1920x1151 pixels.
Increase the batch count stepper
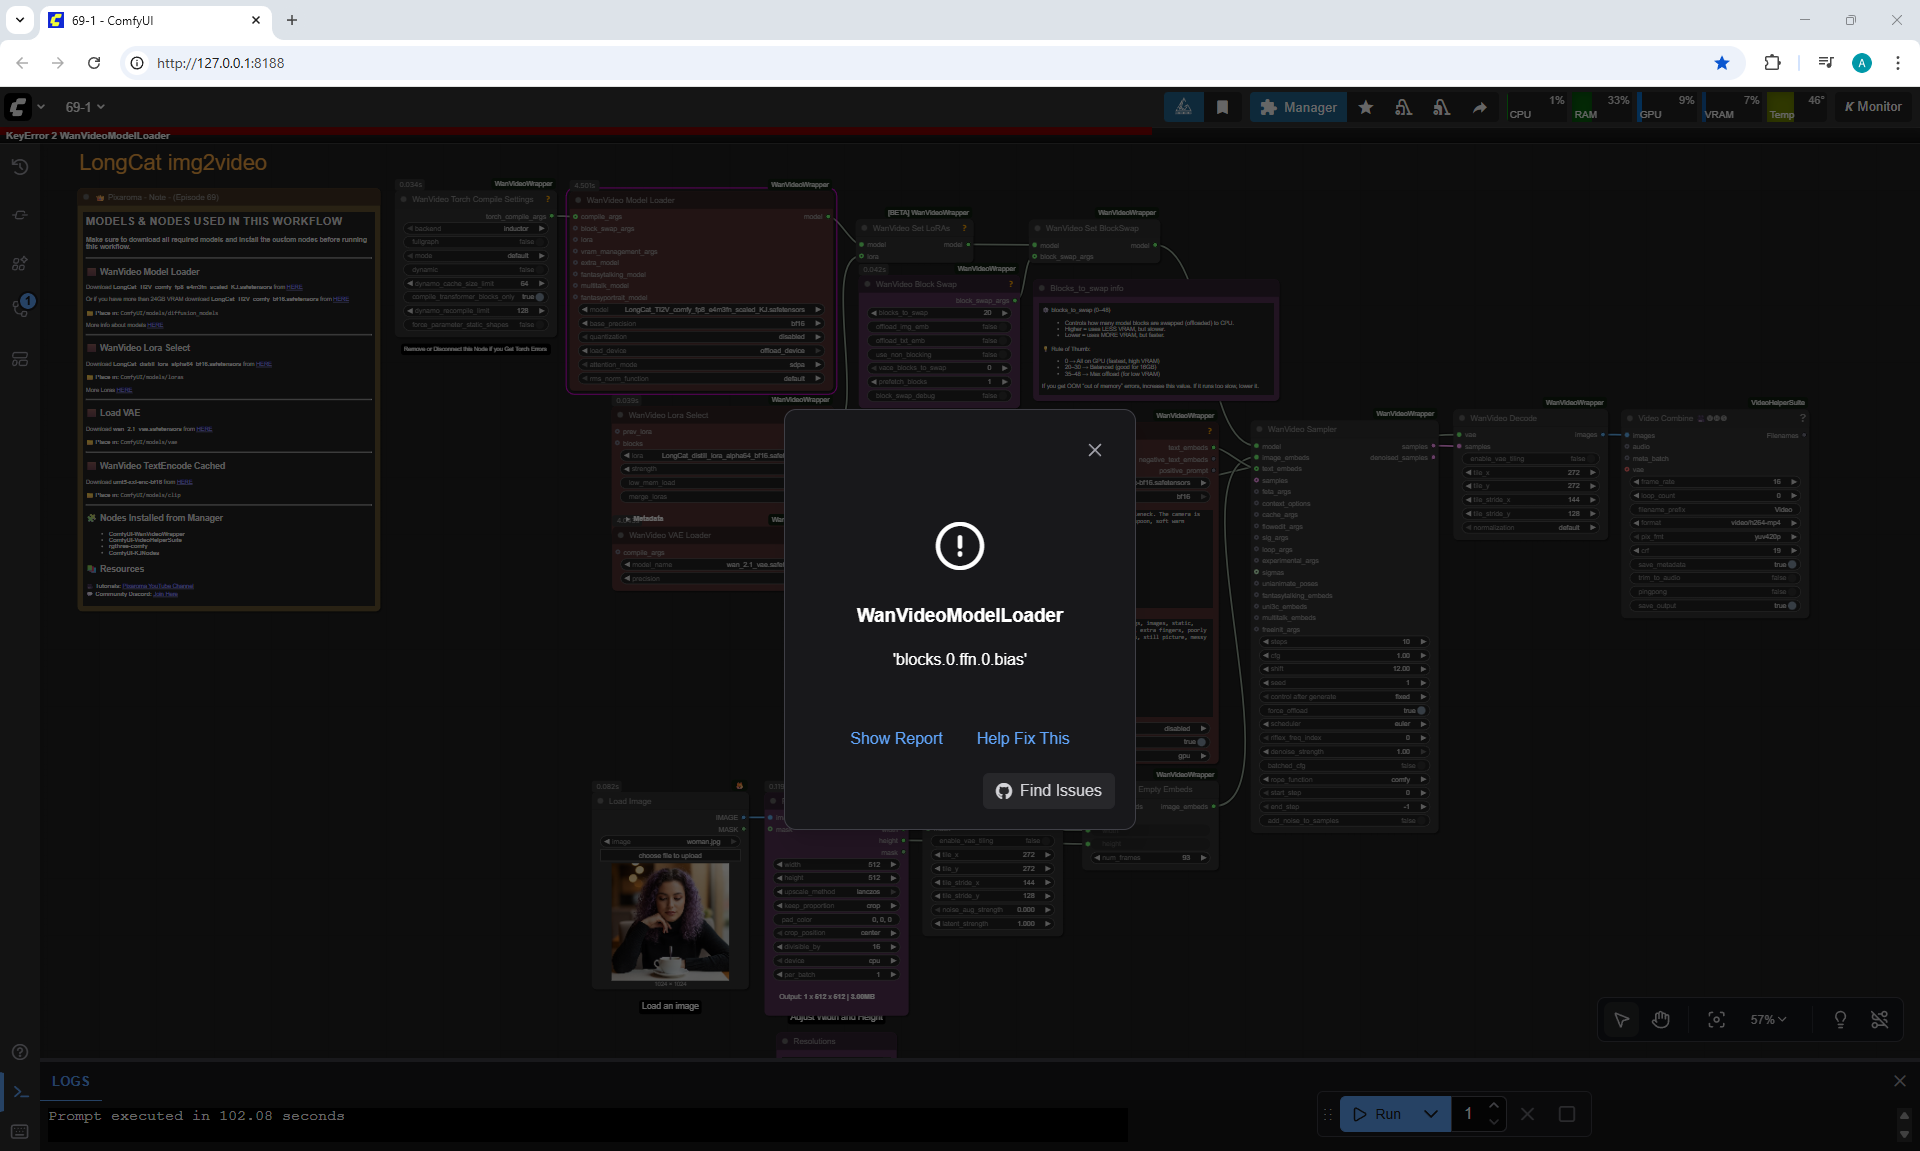point(1493,1106)
